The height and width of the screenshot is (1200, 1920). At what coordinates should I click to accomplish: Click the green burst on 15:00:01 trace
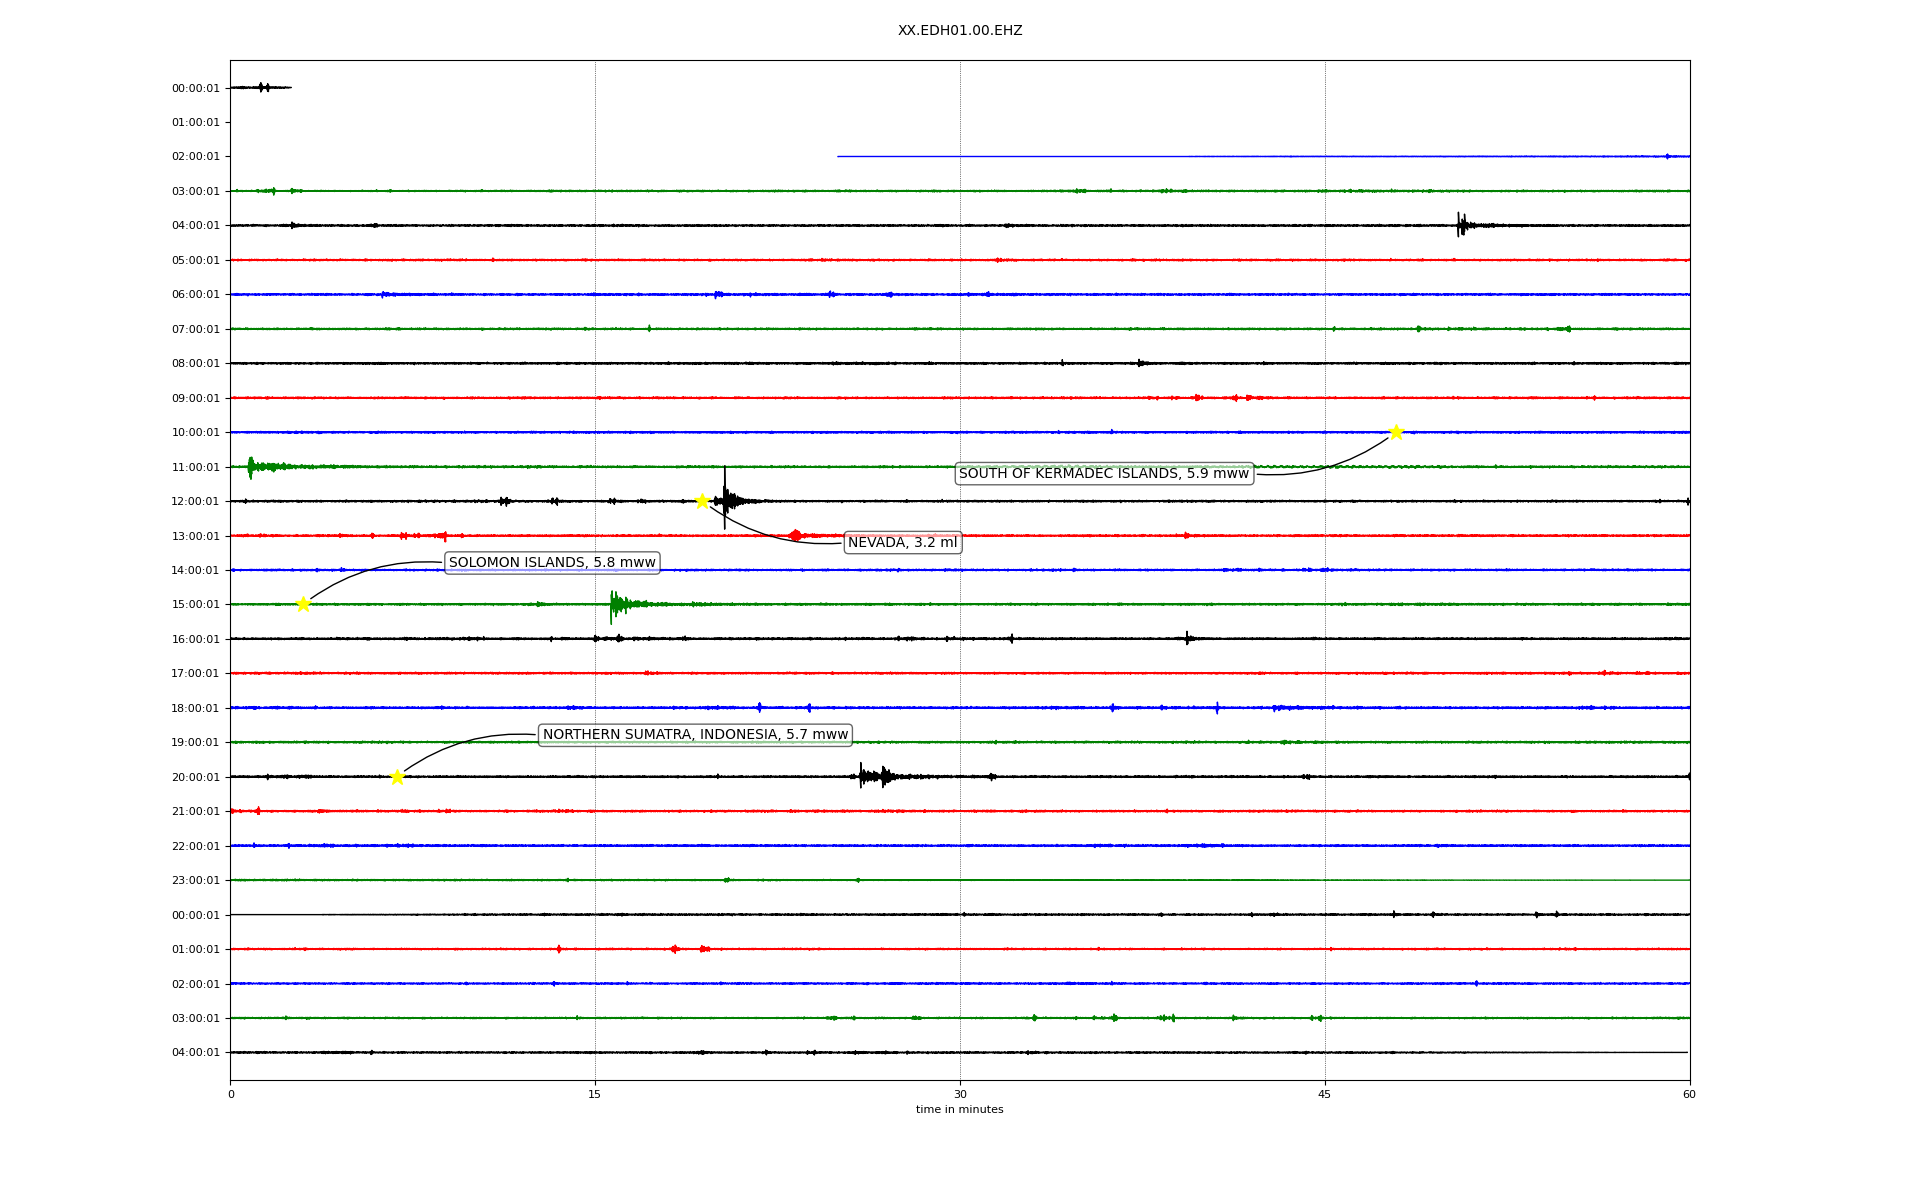[x=617, y=604]
